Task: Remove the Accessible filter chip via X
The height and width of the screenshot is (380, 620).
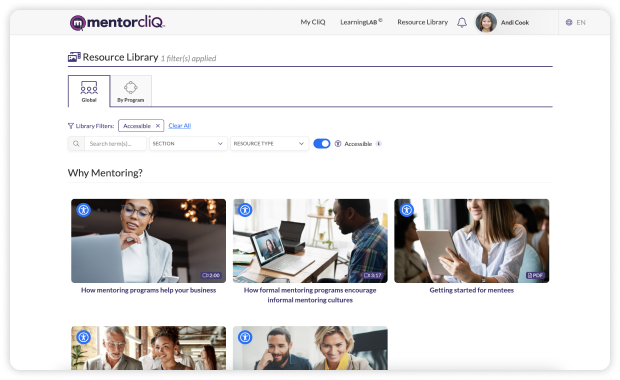Action: [157, 126]
